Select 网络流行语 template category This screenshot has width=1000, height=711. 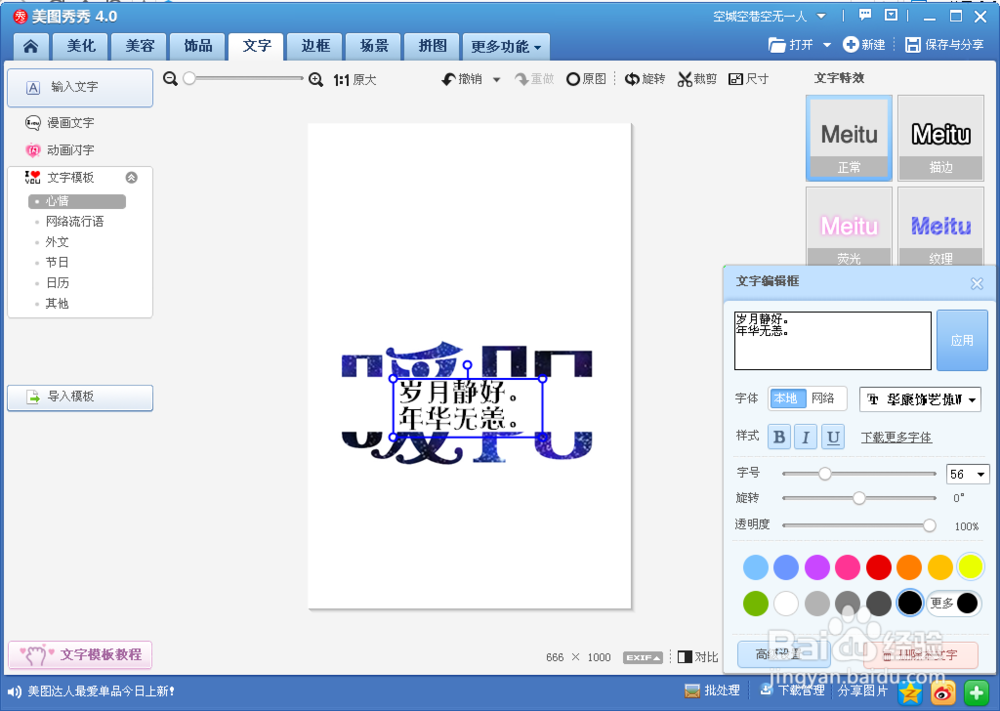pos(75,221)
